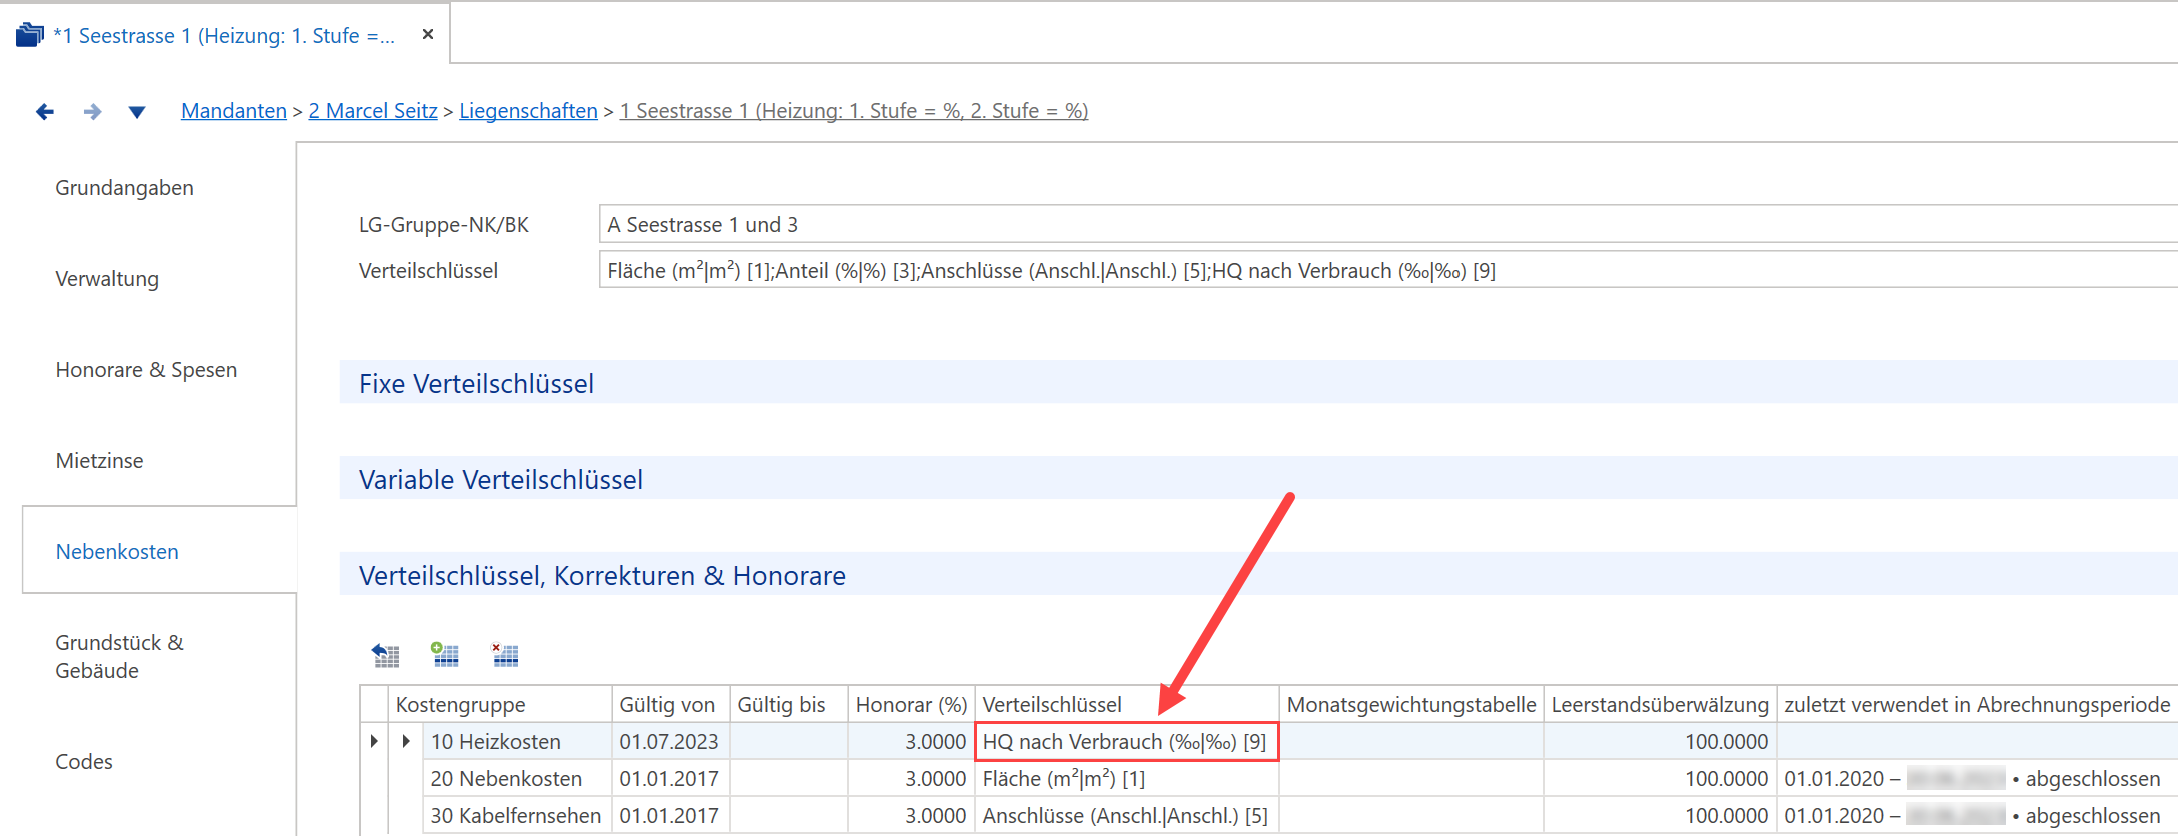The height and width of the screenshot is (836, 2178).
Task: Click the Gültig bis column header
Action: point(789,704)
